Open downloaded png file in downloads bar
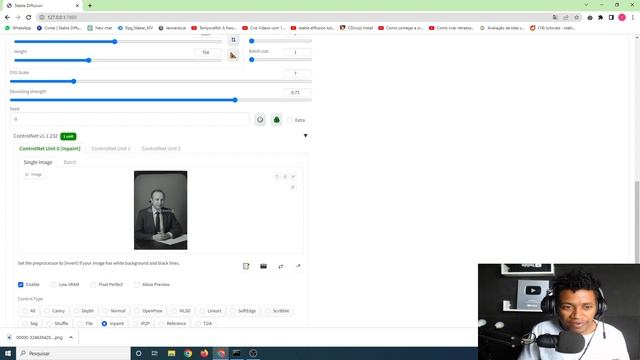Screen dimensions: 640x360 click(x=36, y=338)
